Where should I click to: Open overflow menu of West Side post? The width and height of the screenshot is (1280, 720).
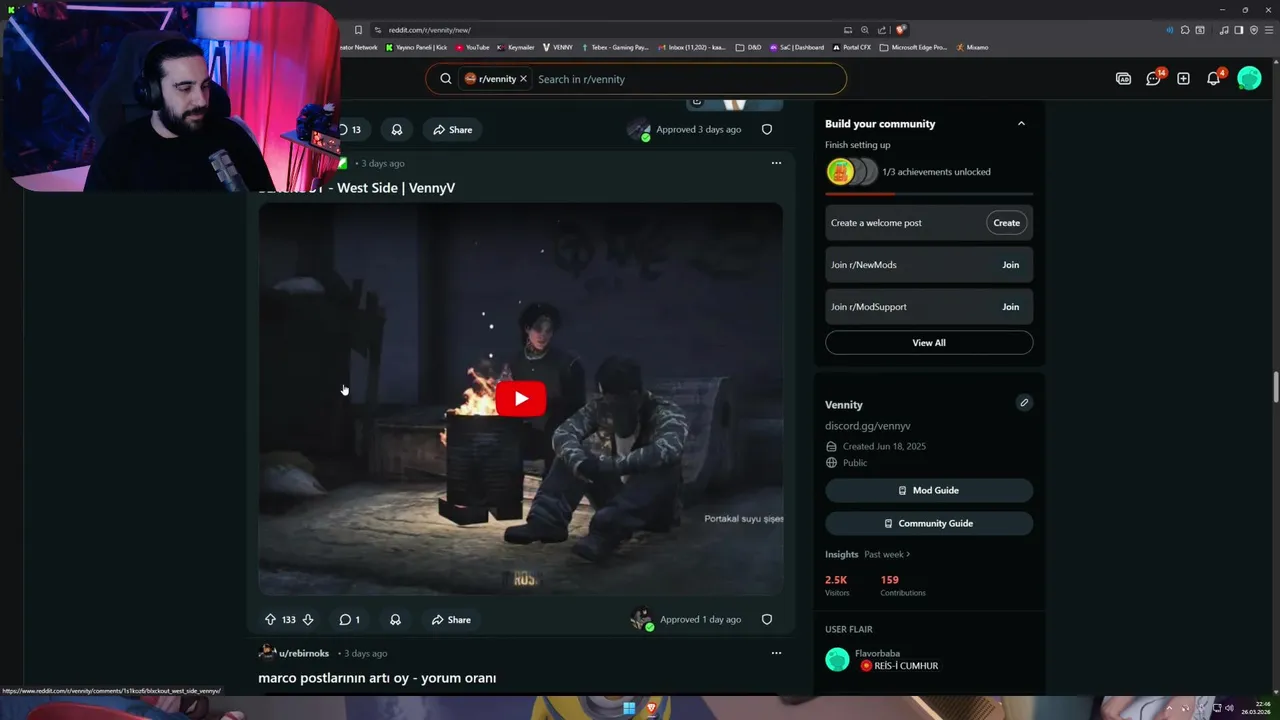coord(776,163)
